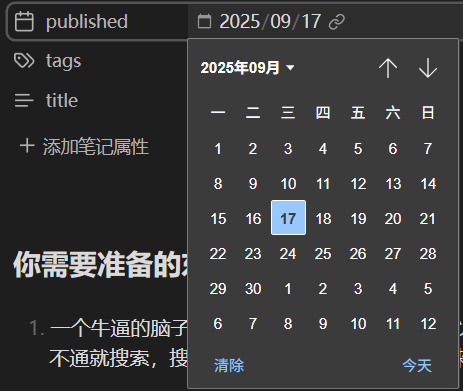Select September 12 in second calendar row
Image resolution: width=463 pixels, height=391 pixels.
(358, 184)
